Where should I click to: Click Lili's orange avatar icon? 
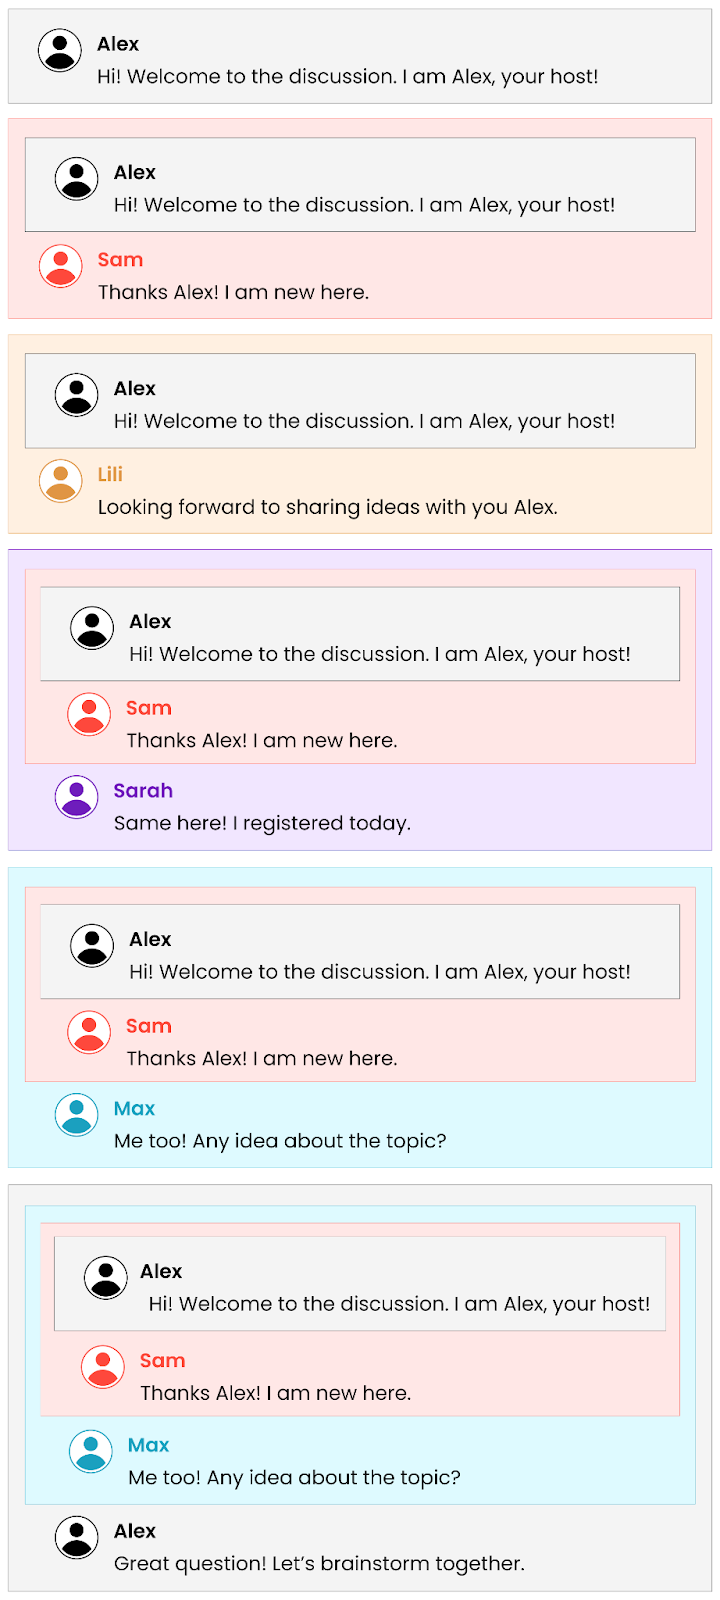[x=60, y=481]
